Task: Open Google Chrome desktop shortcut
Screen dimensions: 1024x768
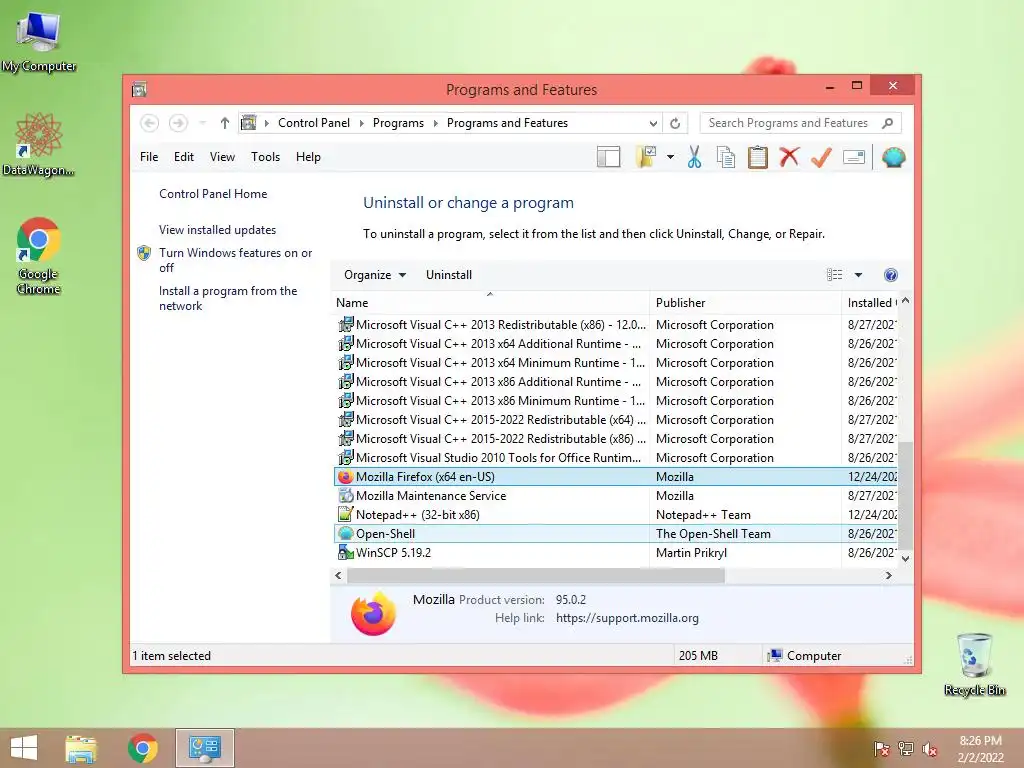Action: point(39,255)
